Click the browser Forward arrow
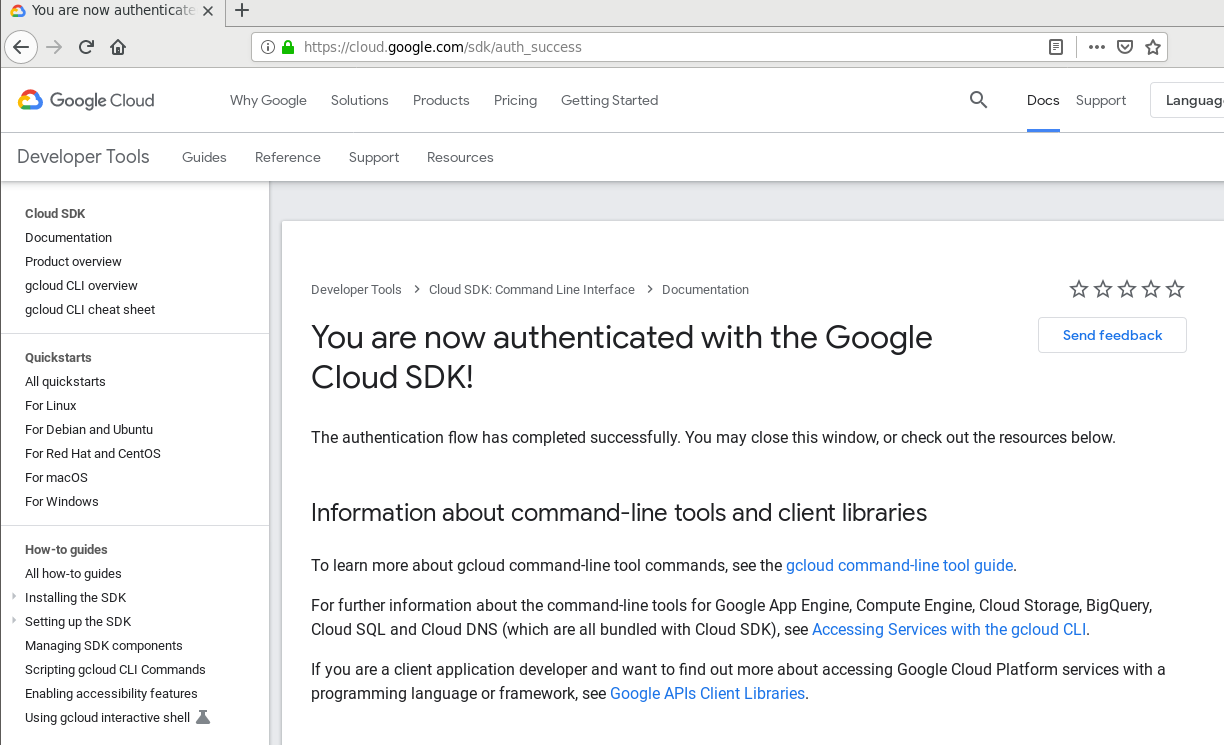The height and width of the screenshot is (745, 1224). click(54, 47)
